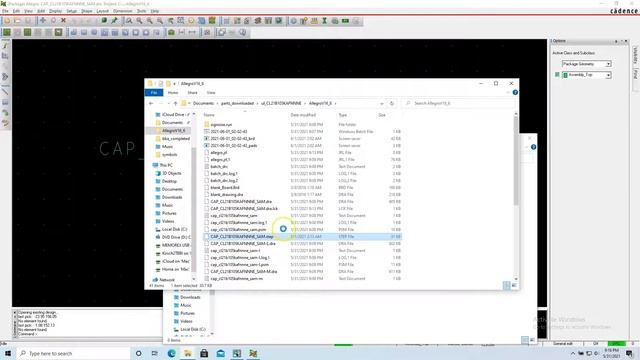The height and width of the screenshot is (360, 640).
Task: Open Cortana from the taskbar
Action: pyautogui.click(x=138, y=353)
